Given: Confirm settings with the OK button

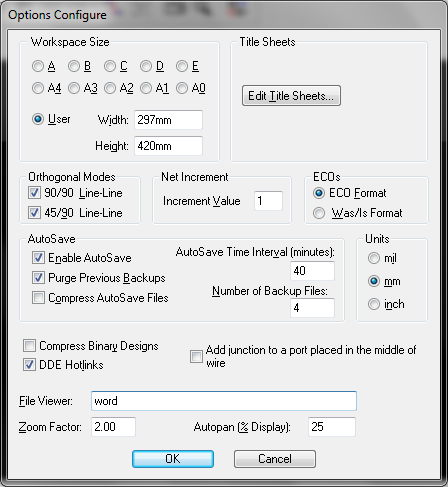Looking at the screenshot, I should tap(173, 459).
